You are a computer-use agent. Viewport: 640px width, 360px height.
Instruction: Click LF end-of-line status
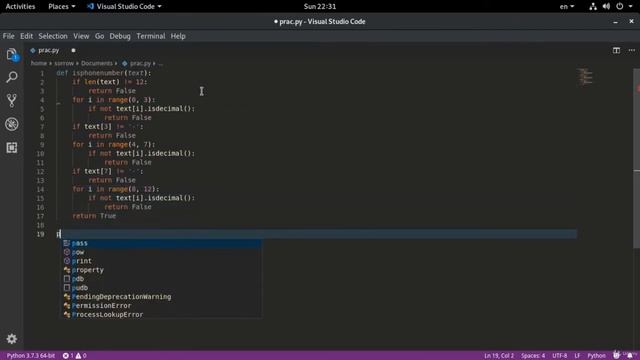tap(577, 356)
